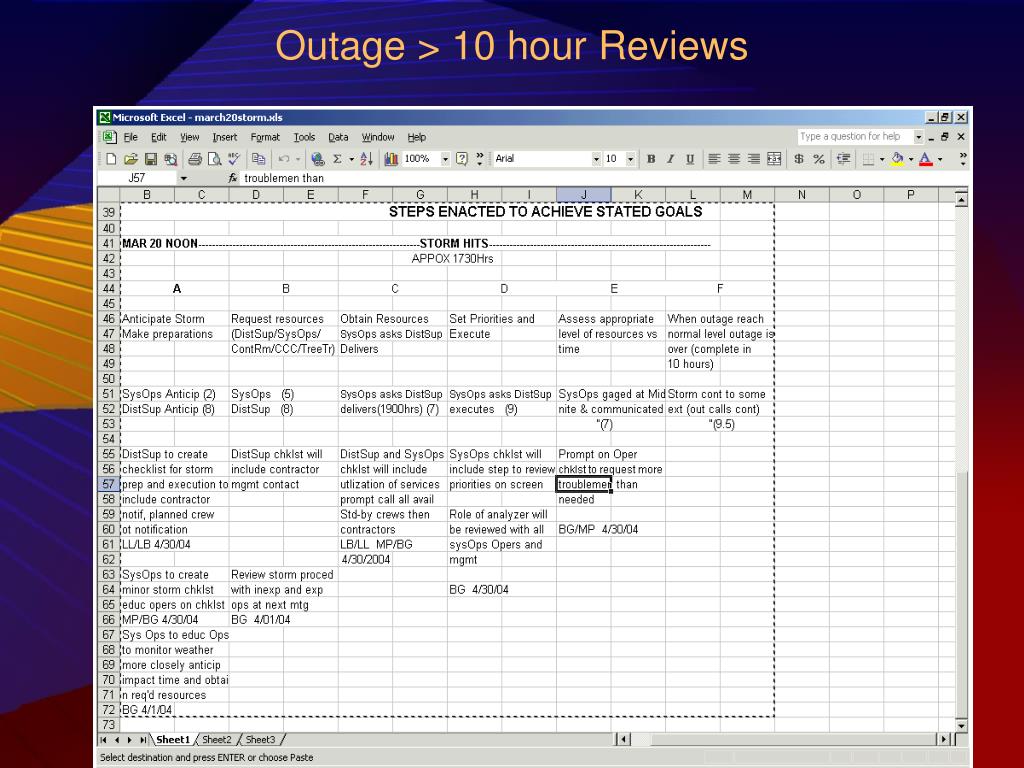Apply Percent style icon
This screenshot has height=768, width=1024.
pos(819,159)
